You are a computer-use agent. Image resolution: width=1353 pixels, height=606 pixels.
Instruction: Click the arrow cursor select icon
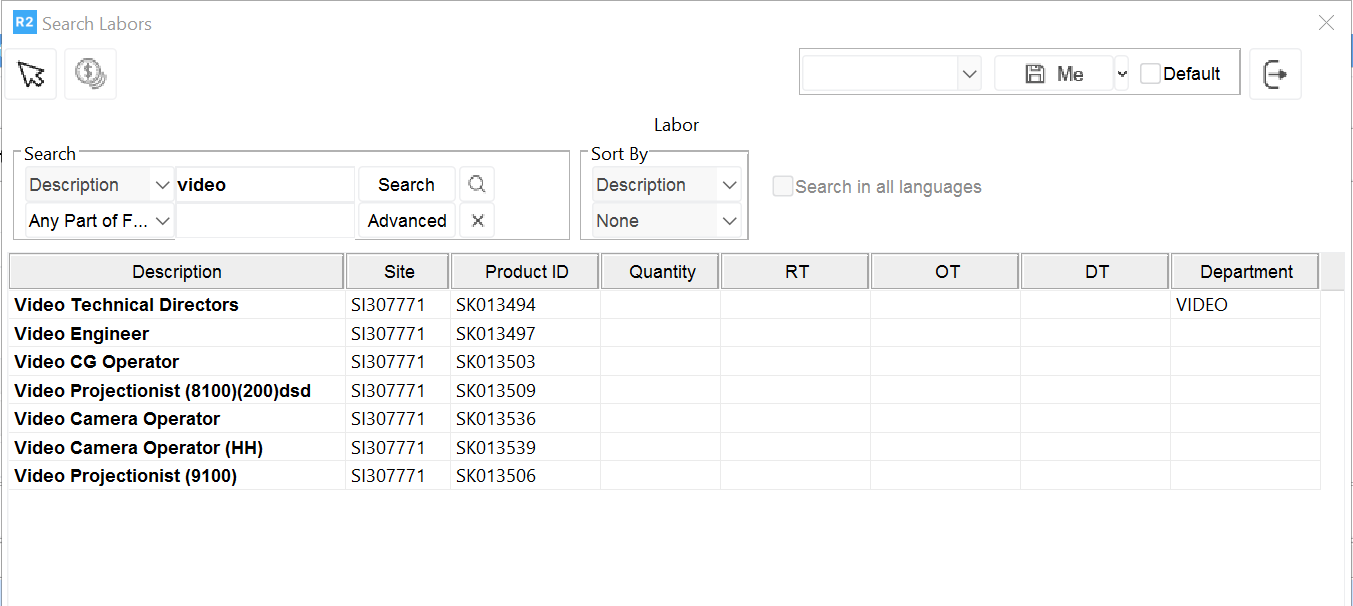tap(31, 74)
